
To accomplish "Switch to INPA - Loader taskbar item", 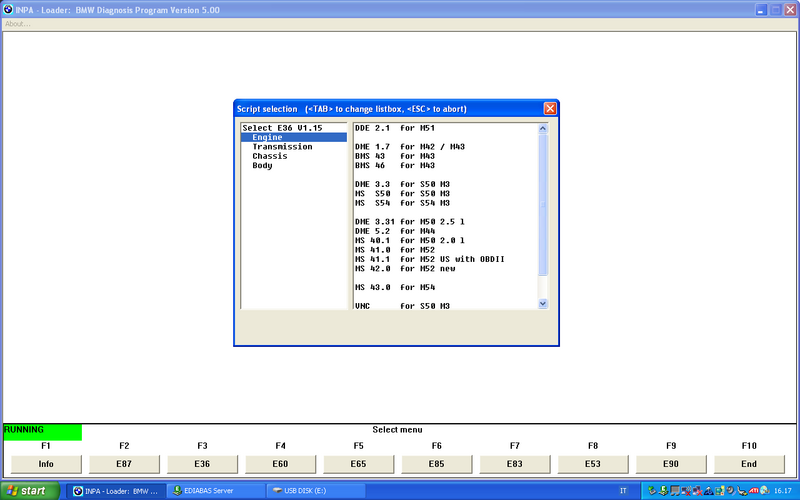I will (x=116, y=491).
